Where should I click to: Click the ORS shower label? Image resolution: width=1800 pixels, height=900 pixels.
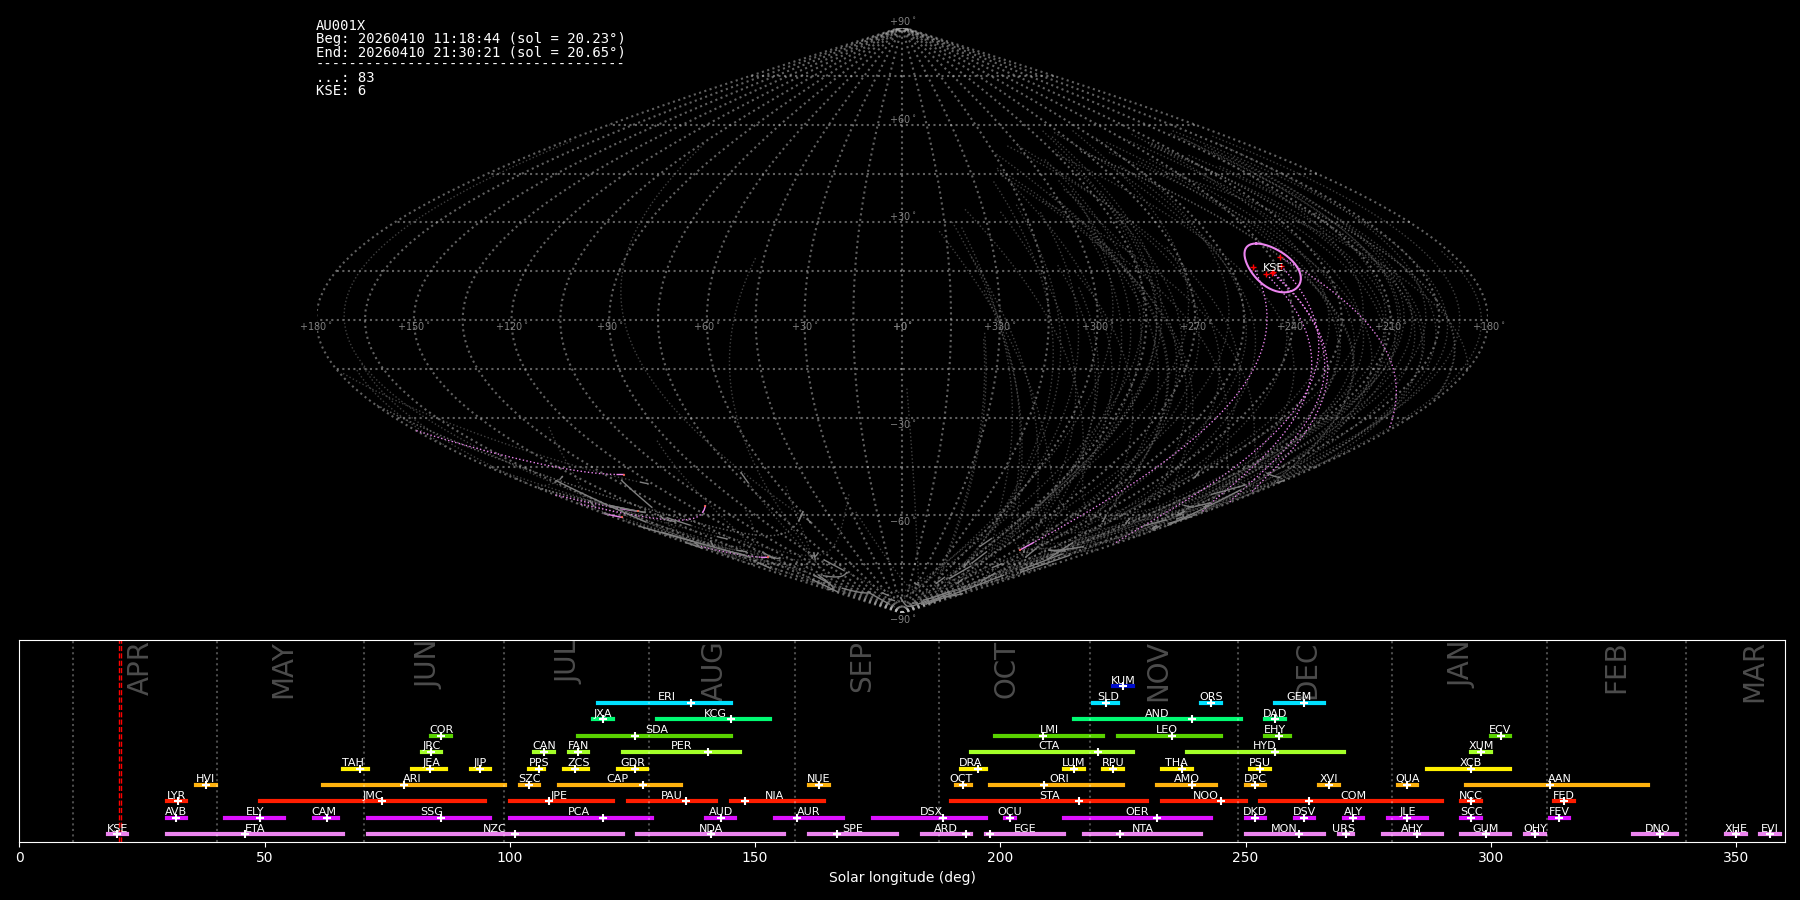click(x=1210, y=697)
